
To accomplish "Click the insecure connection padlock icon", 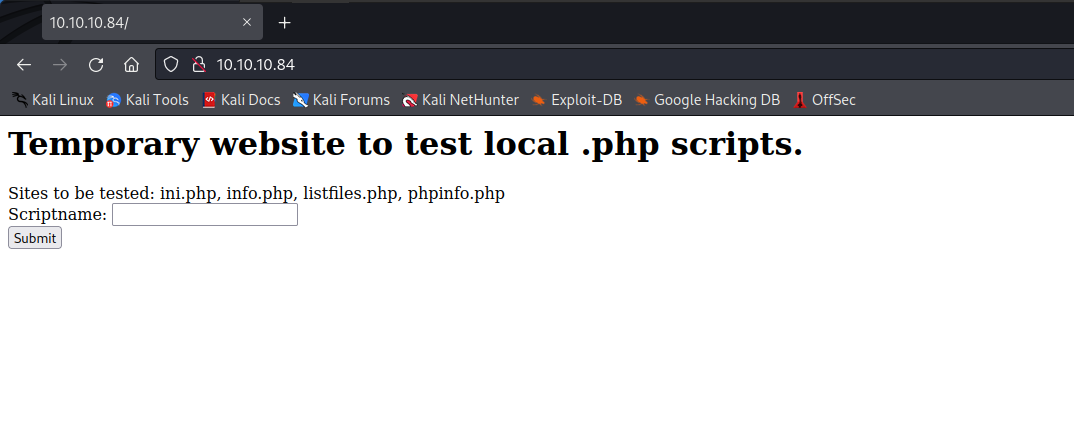I will coord(198,65).
